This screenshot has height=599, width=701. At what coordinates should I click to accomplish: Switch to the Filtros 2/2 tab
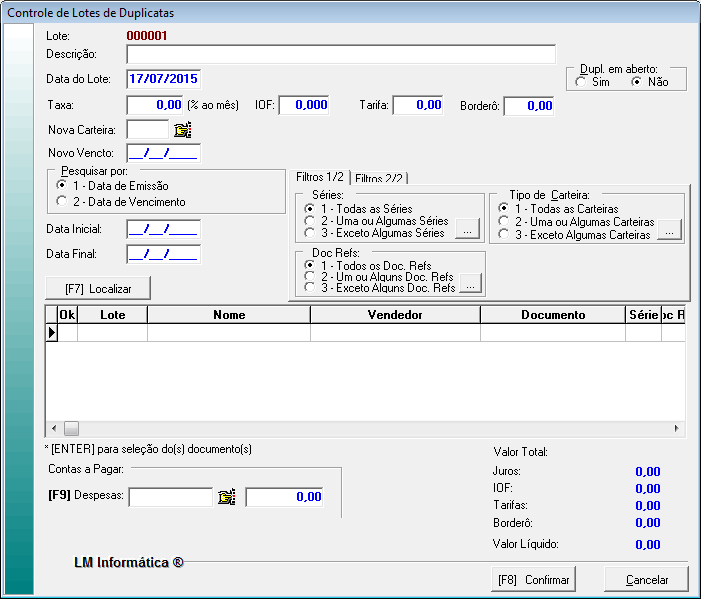379,178
